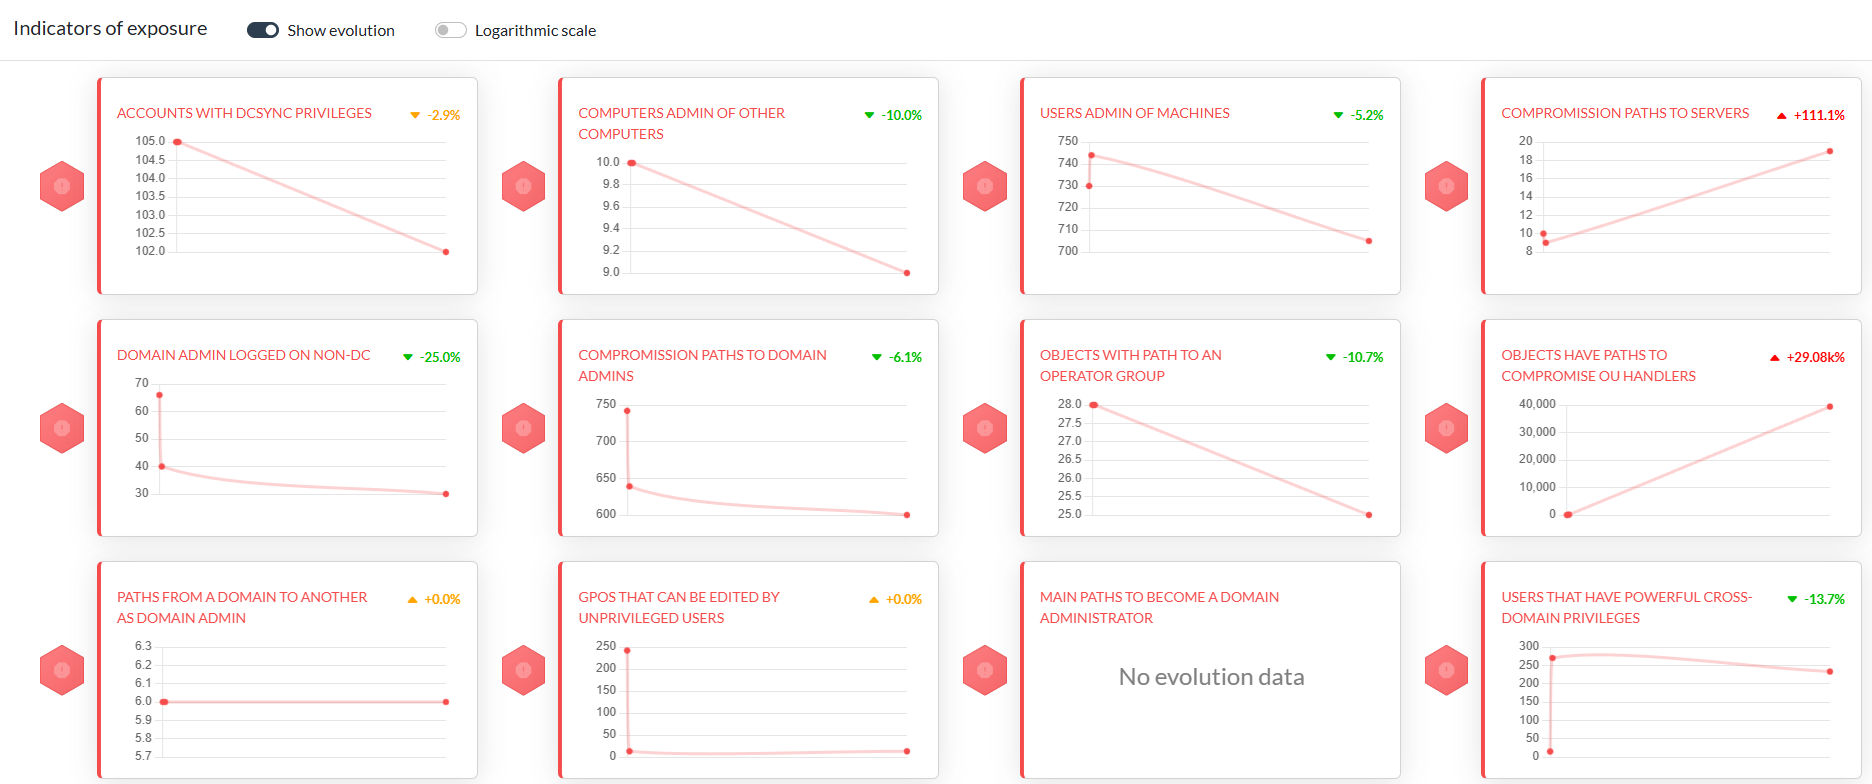Viewport: 1872px width, 784px height.
Task: Open Paths From a Domain to Another title
Action: coord(241,607)
